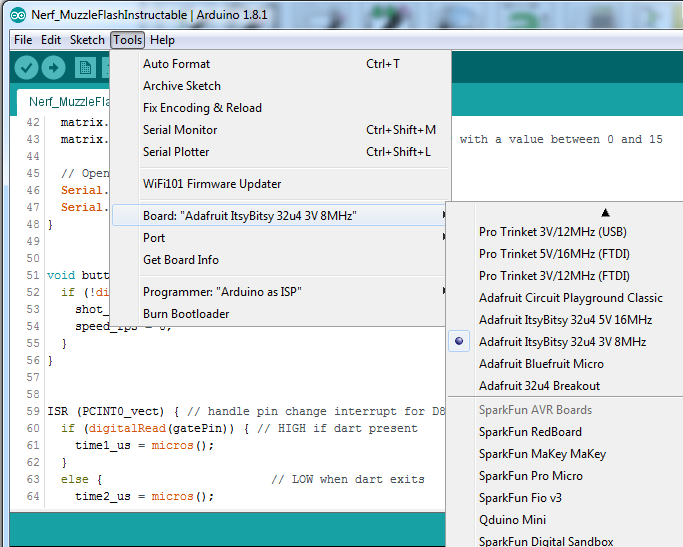Switch to the Nerf_MuzzleFlash sketch tab
The width and height of the screenshot is (683, 547).
click(63, 102)
